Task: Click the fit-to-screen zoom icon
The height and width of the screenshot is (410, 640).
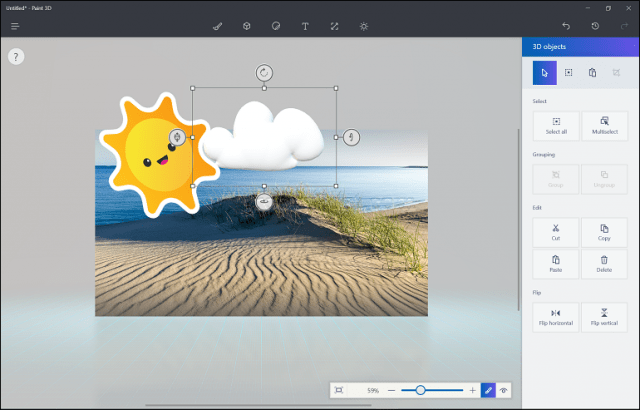Action: pyautogui.click(x=339, y=390)
